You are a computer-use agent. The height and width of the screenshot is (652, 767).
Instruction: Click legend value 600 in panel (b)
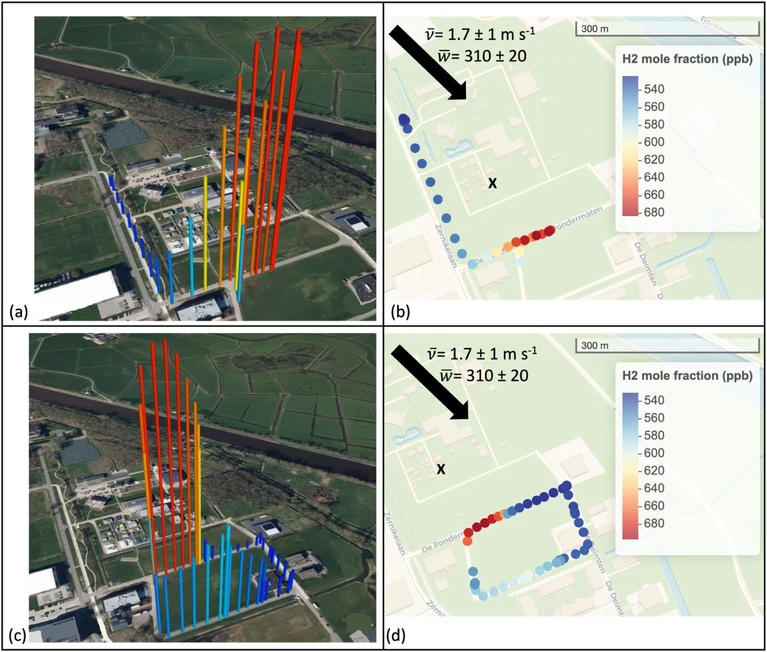pos(654,142)
